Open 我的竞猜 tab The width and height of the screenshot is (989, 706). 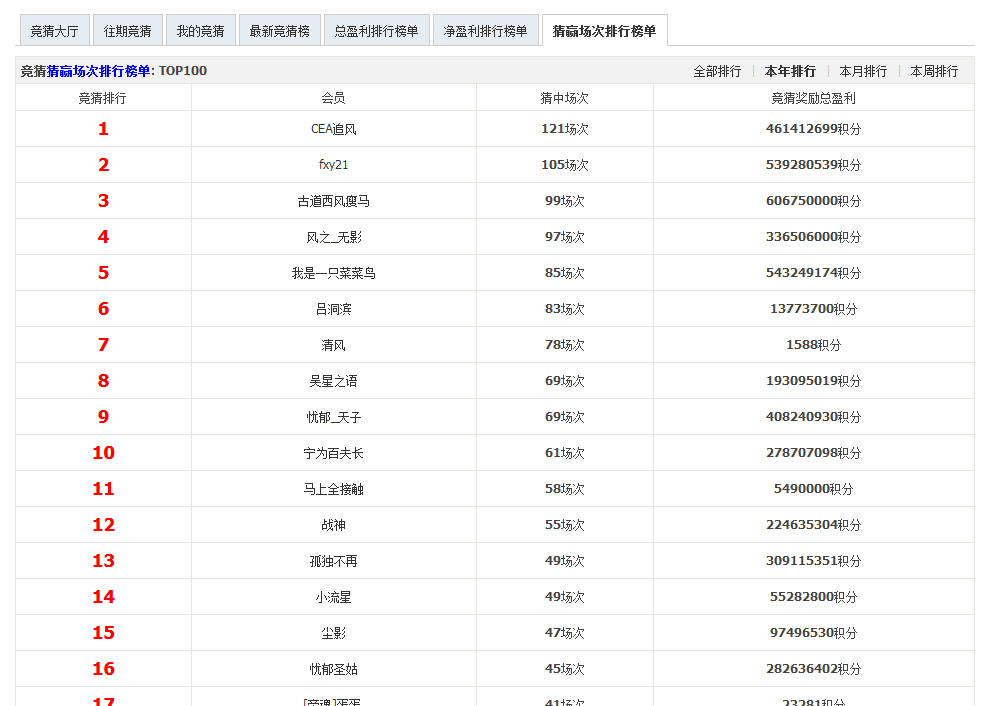click(x=200, y=31)
